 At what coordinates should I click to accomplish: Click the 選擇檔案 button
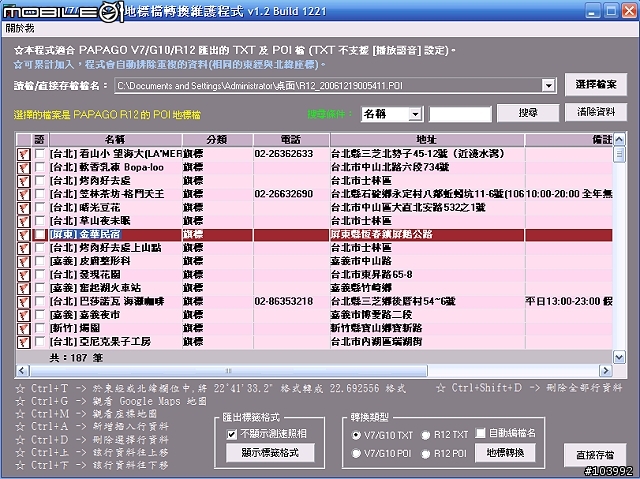click(x=596, y=84)
